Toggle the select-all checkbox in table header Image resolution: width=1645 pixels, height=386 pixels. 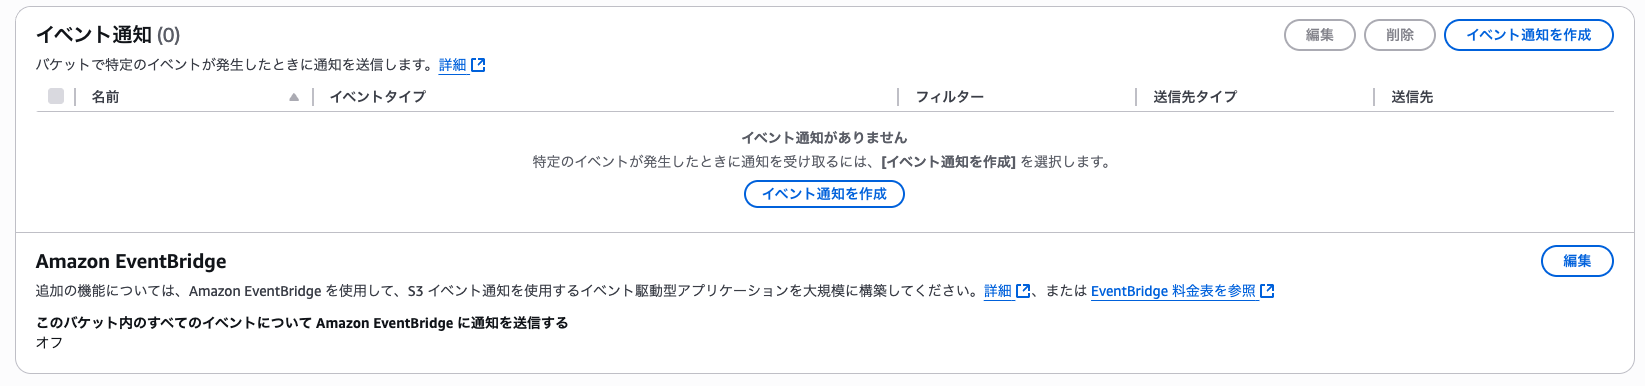coord(56,96)
